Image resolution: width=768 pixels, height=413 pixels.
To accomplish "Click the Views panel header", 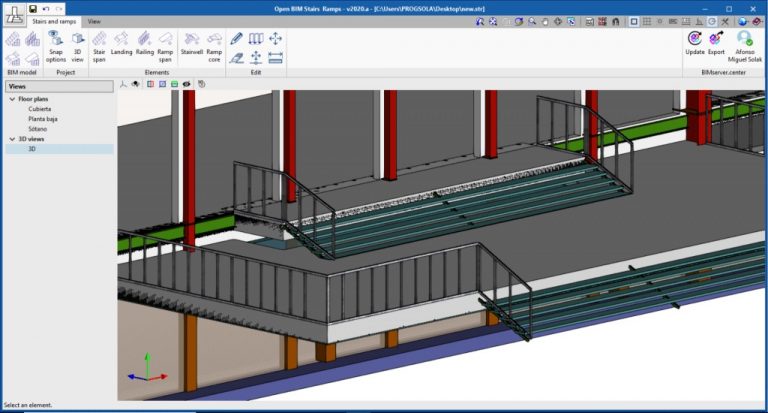I will click(59, 86).
